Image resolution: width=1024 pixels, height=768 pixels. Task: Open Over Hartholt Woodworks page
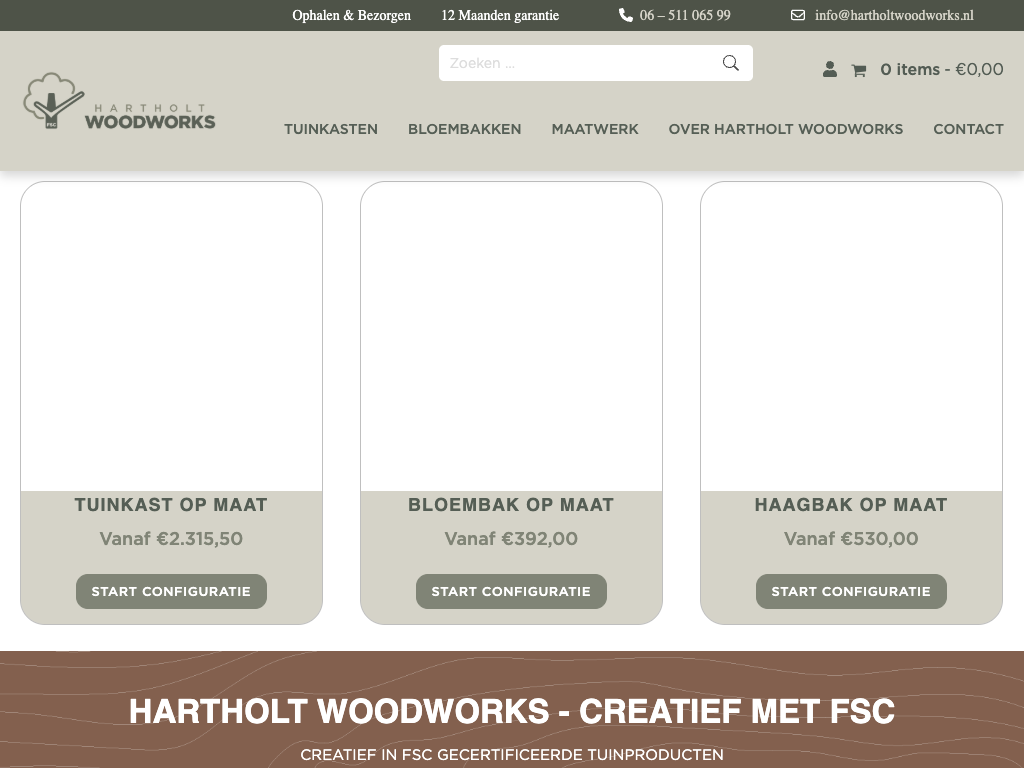(786, 129)
